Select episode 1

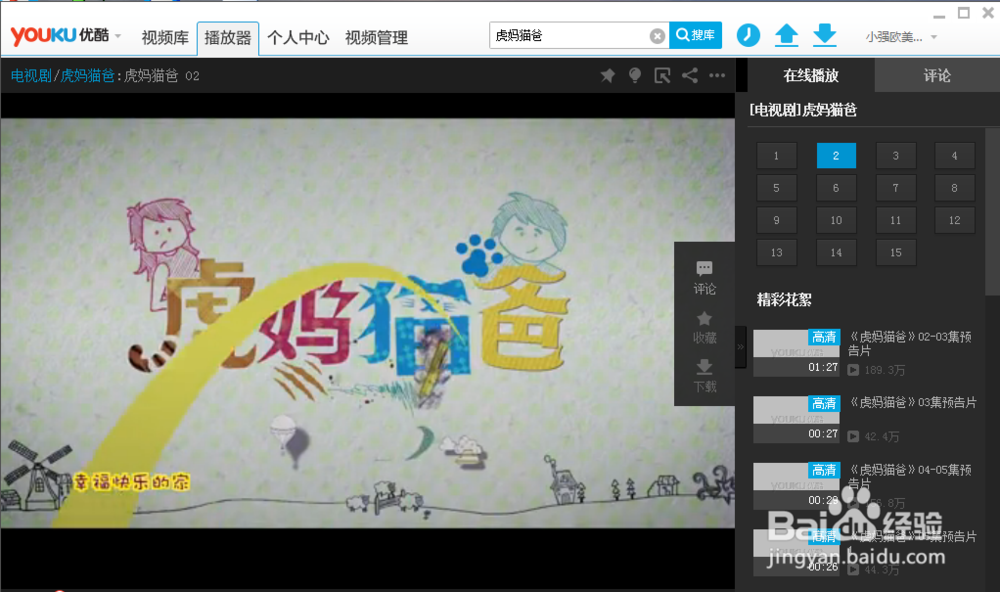pos(776,156)
